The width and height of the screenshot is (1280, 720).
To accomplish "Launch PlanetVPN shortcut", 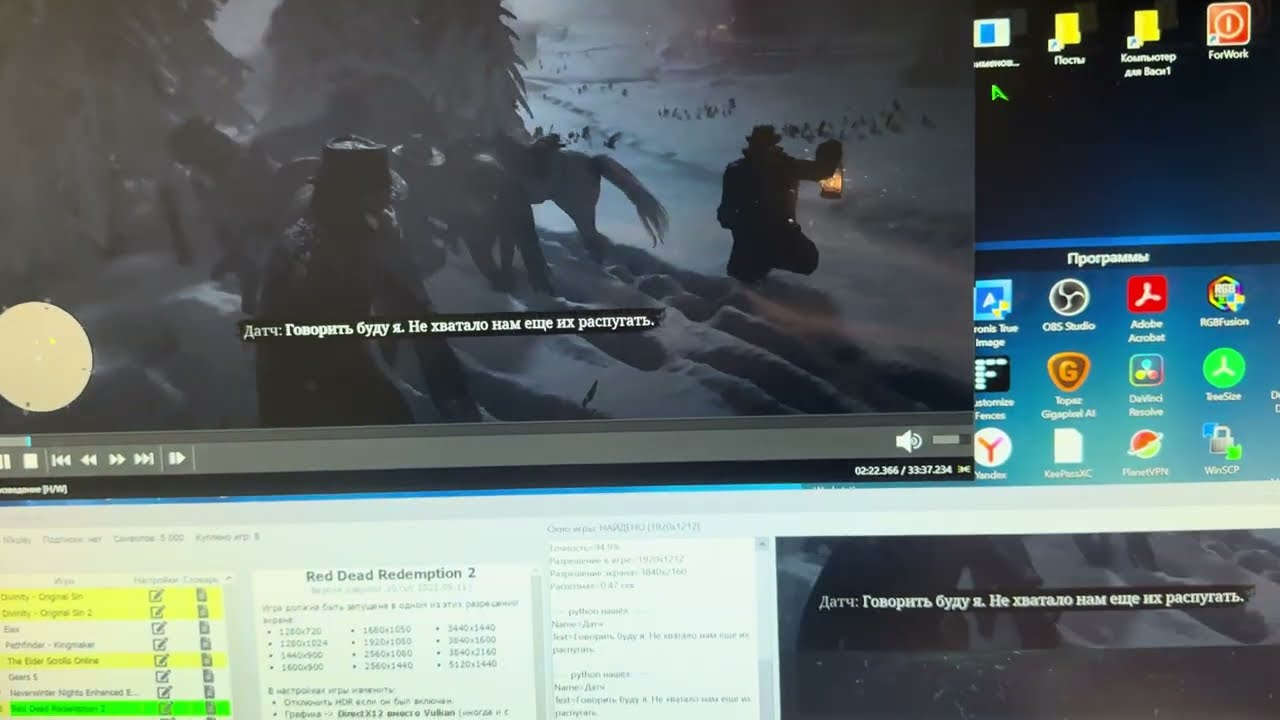I will tap(1145, 453).
